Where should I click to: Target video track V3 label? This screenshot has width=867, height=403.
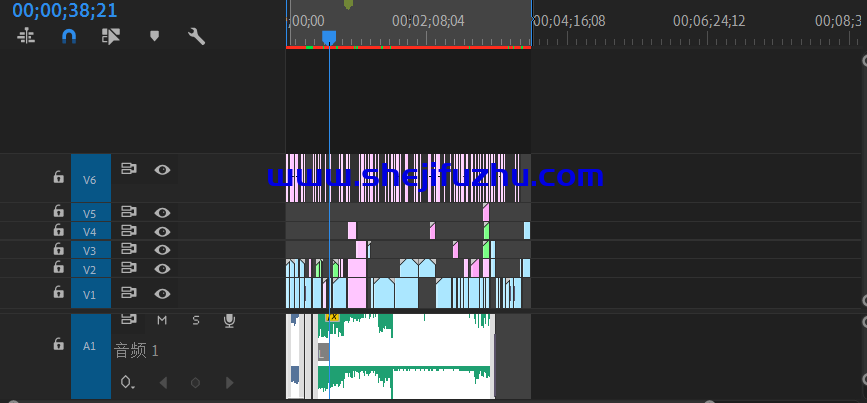pyautogui.click(x=90, y=251)
